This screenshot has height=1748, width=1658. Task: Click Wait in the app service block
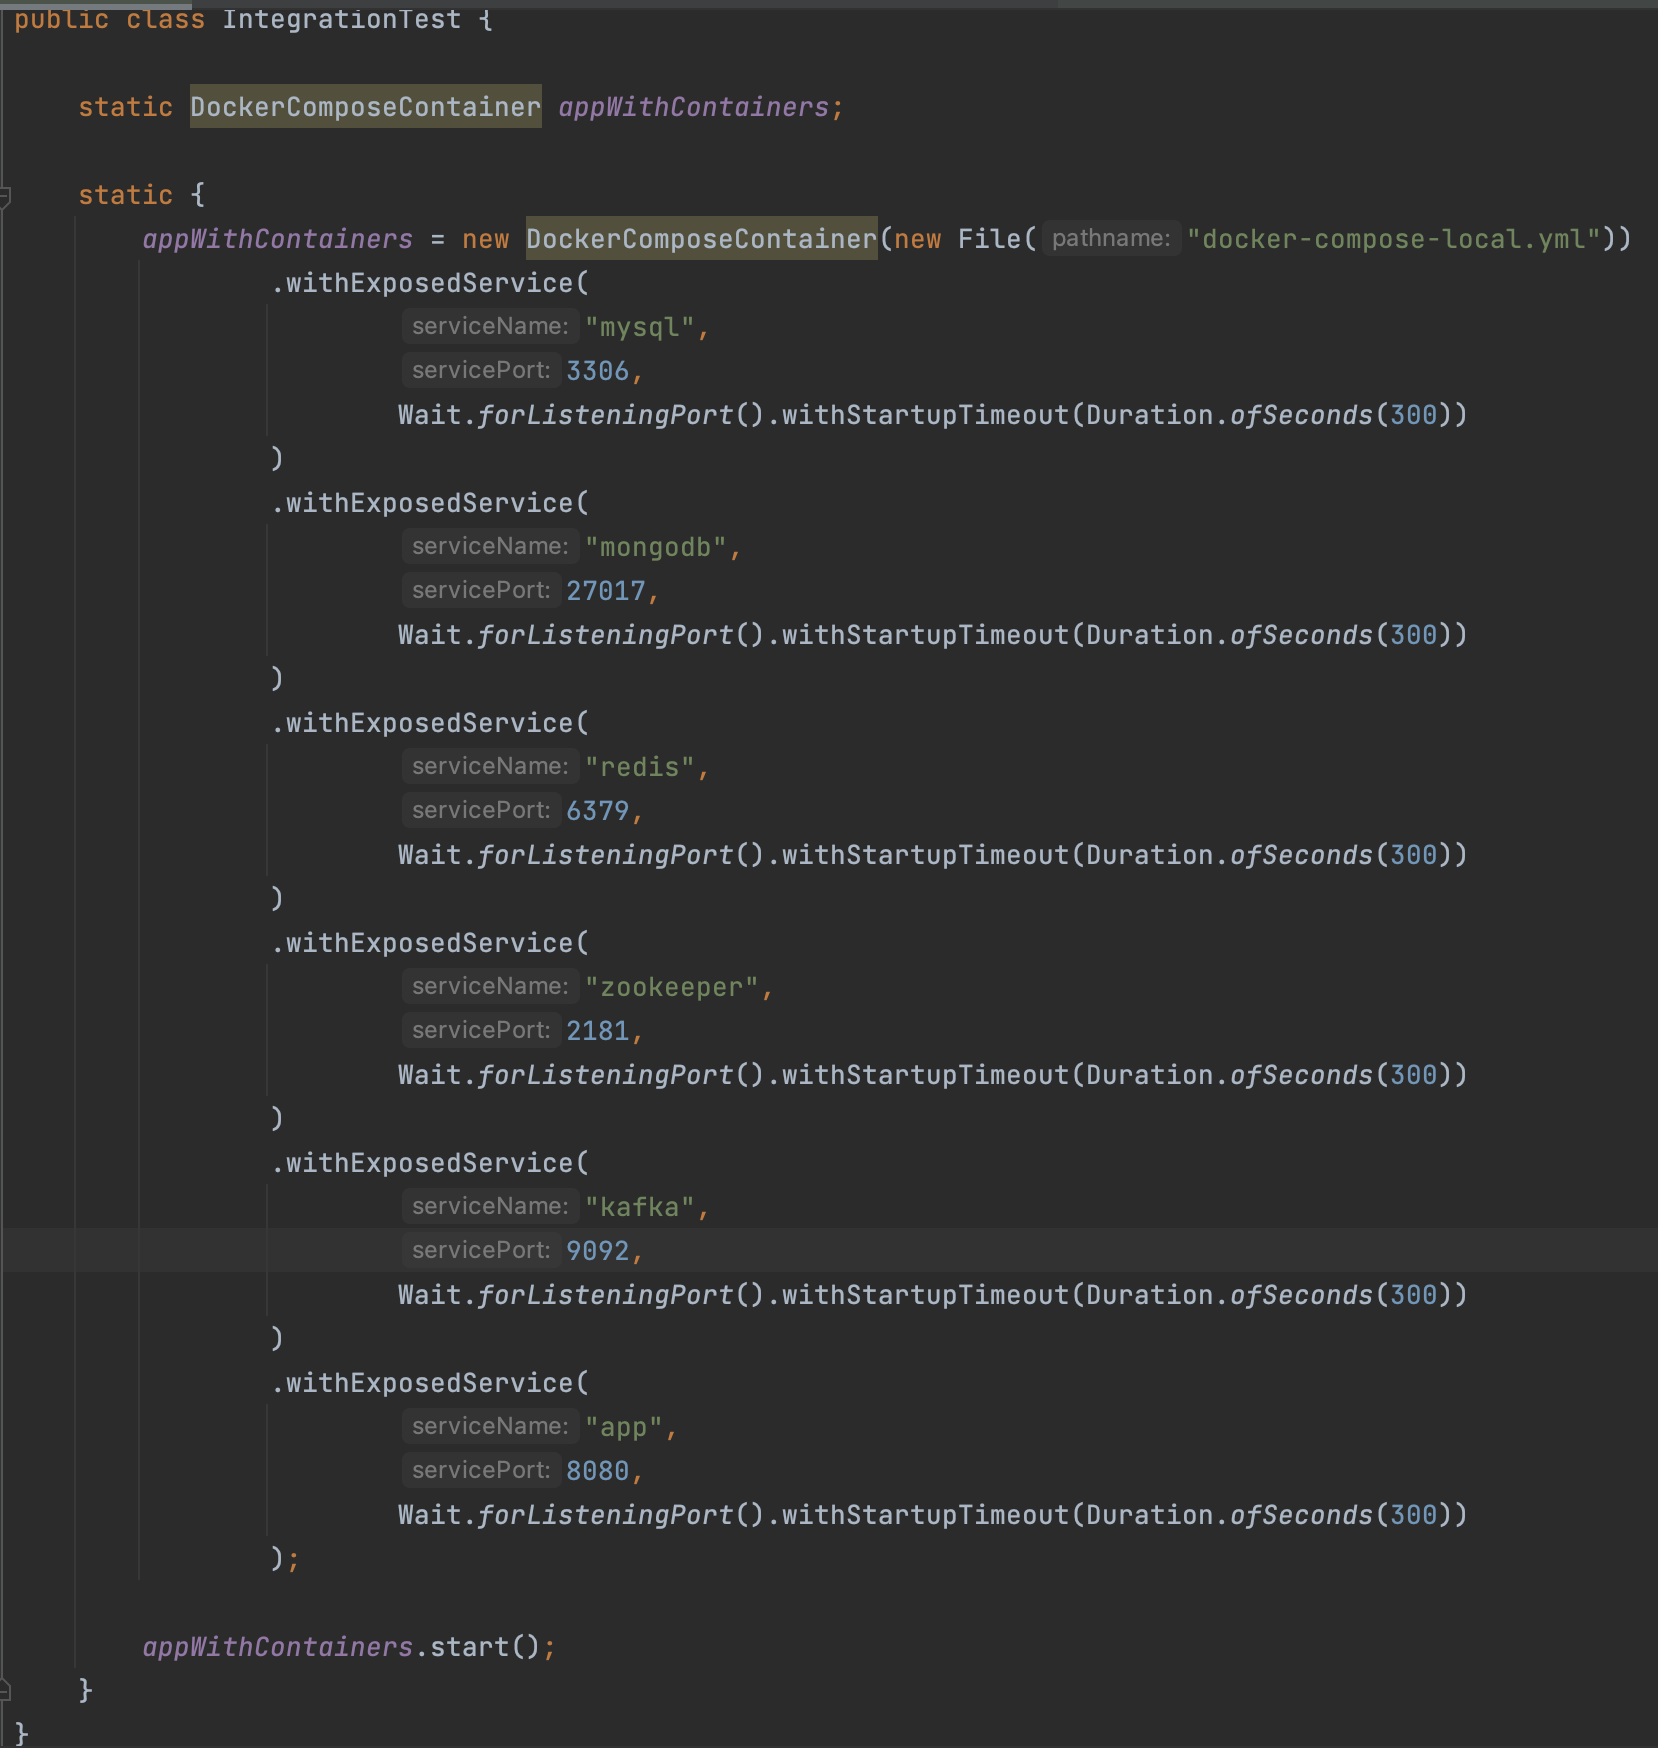(430, 1515)
